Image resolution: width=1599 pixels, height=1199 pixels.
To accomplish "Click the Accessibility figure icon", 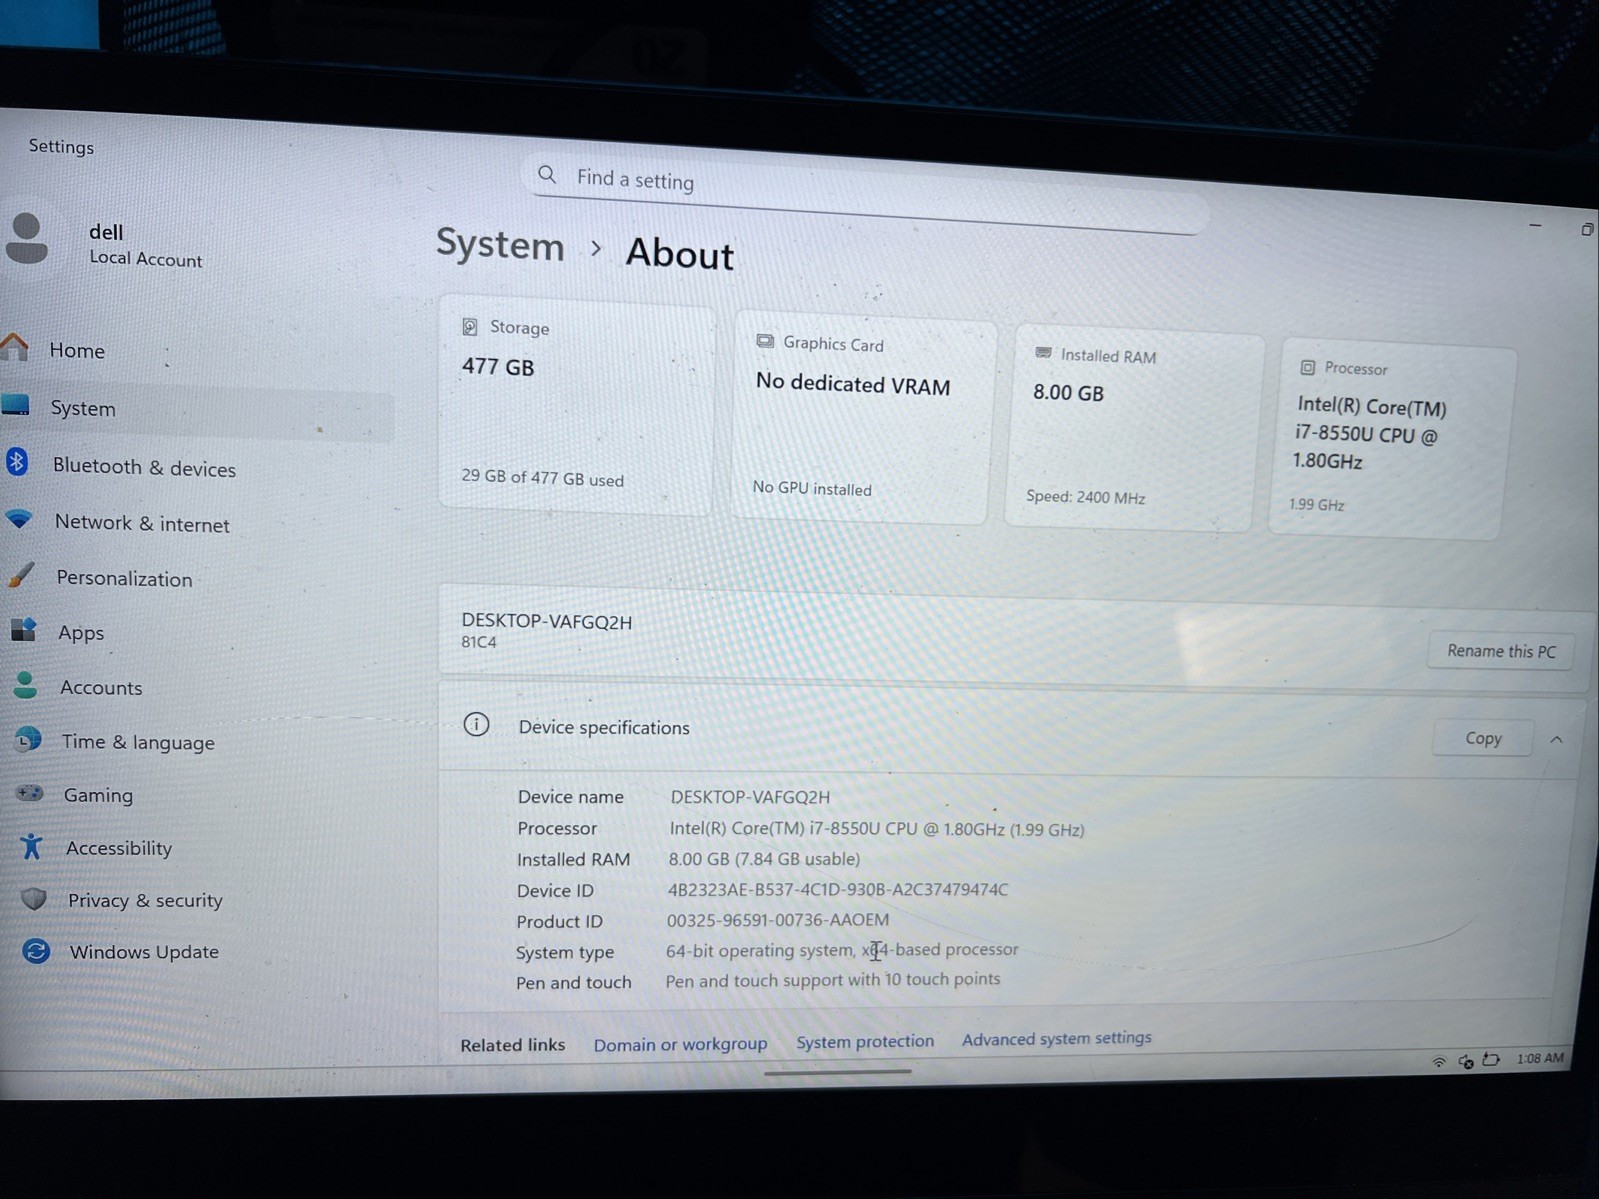I will pyautogui.click(x=32, y=846).
